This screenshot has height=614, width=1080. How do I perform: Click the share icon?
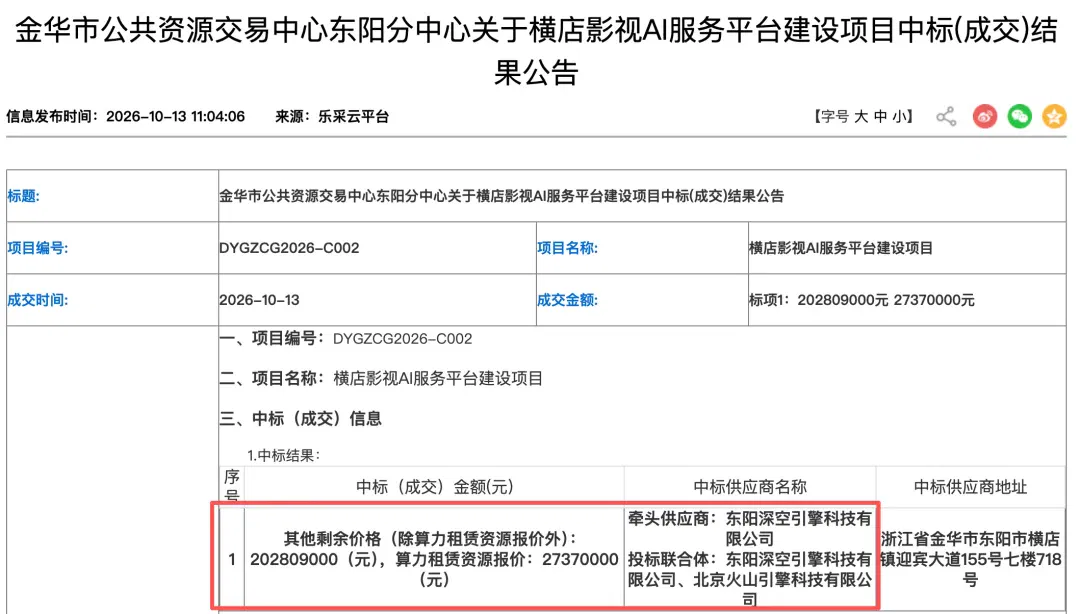(946, 116)
